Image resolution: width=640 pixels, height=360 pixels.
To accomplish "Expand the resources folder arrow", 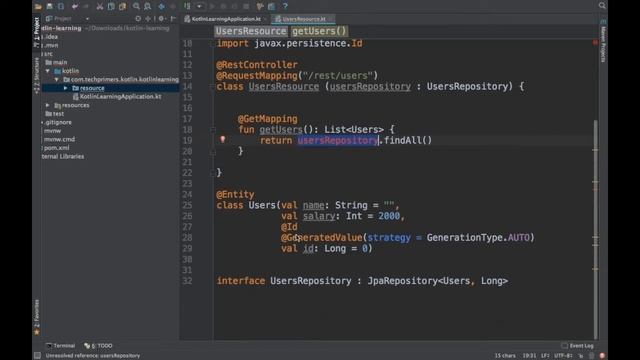I will tap(48, 105).
